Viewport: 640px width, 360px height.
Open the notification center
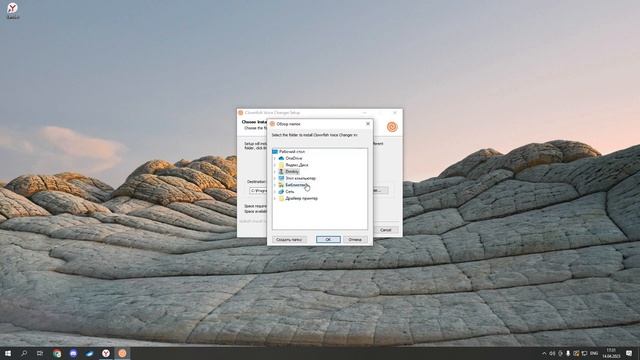click(629, 353)
